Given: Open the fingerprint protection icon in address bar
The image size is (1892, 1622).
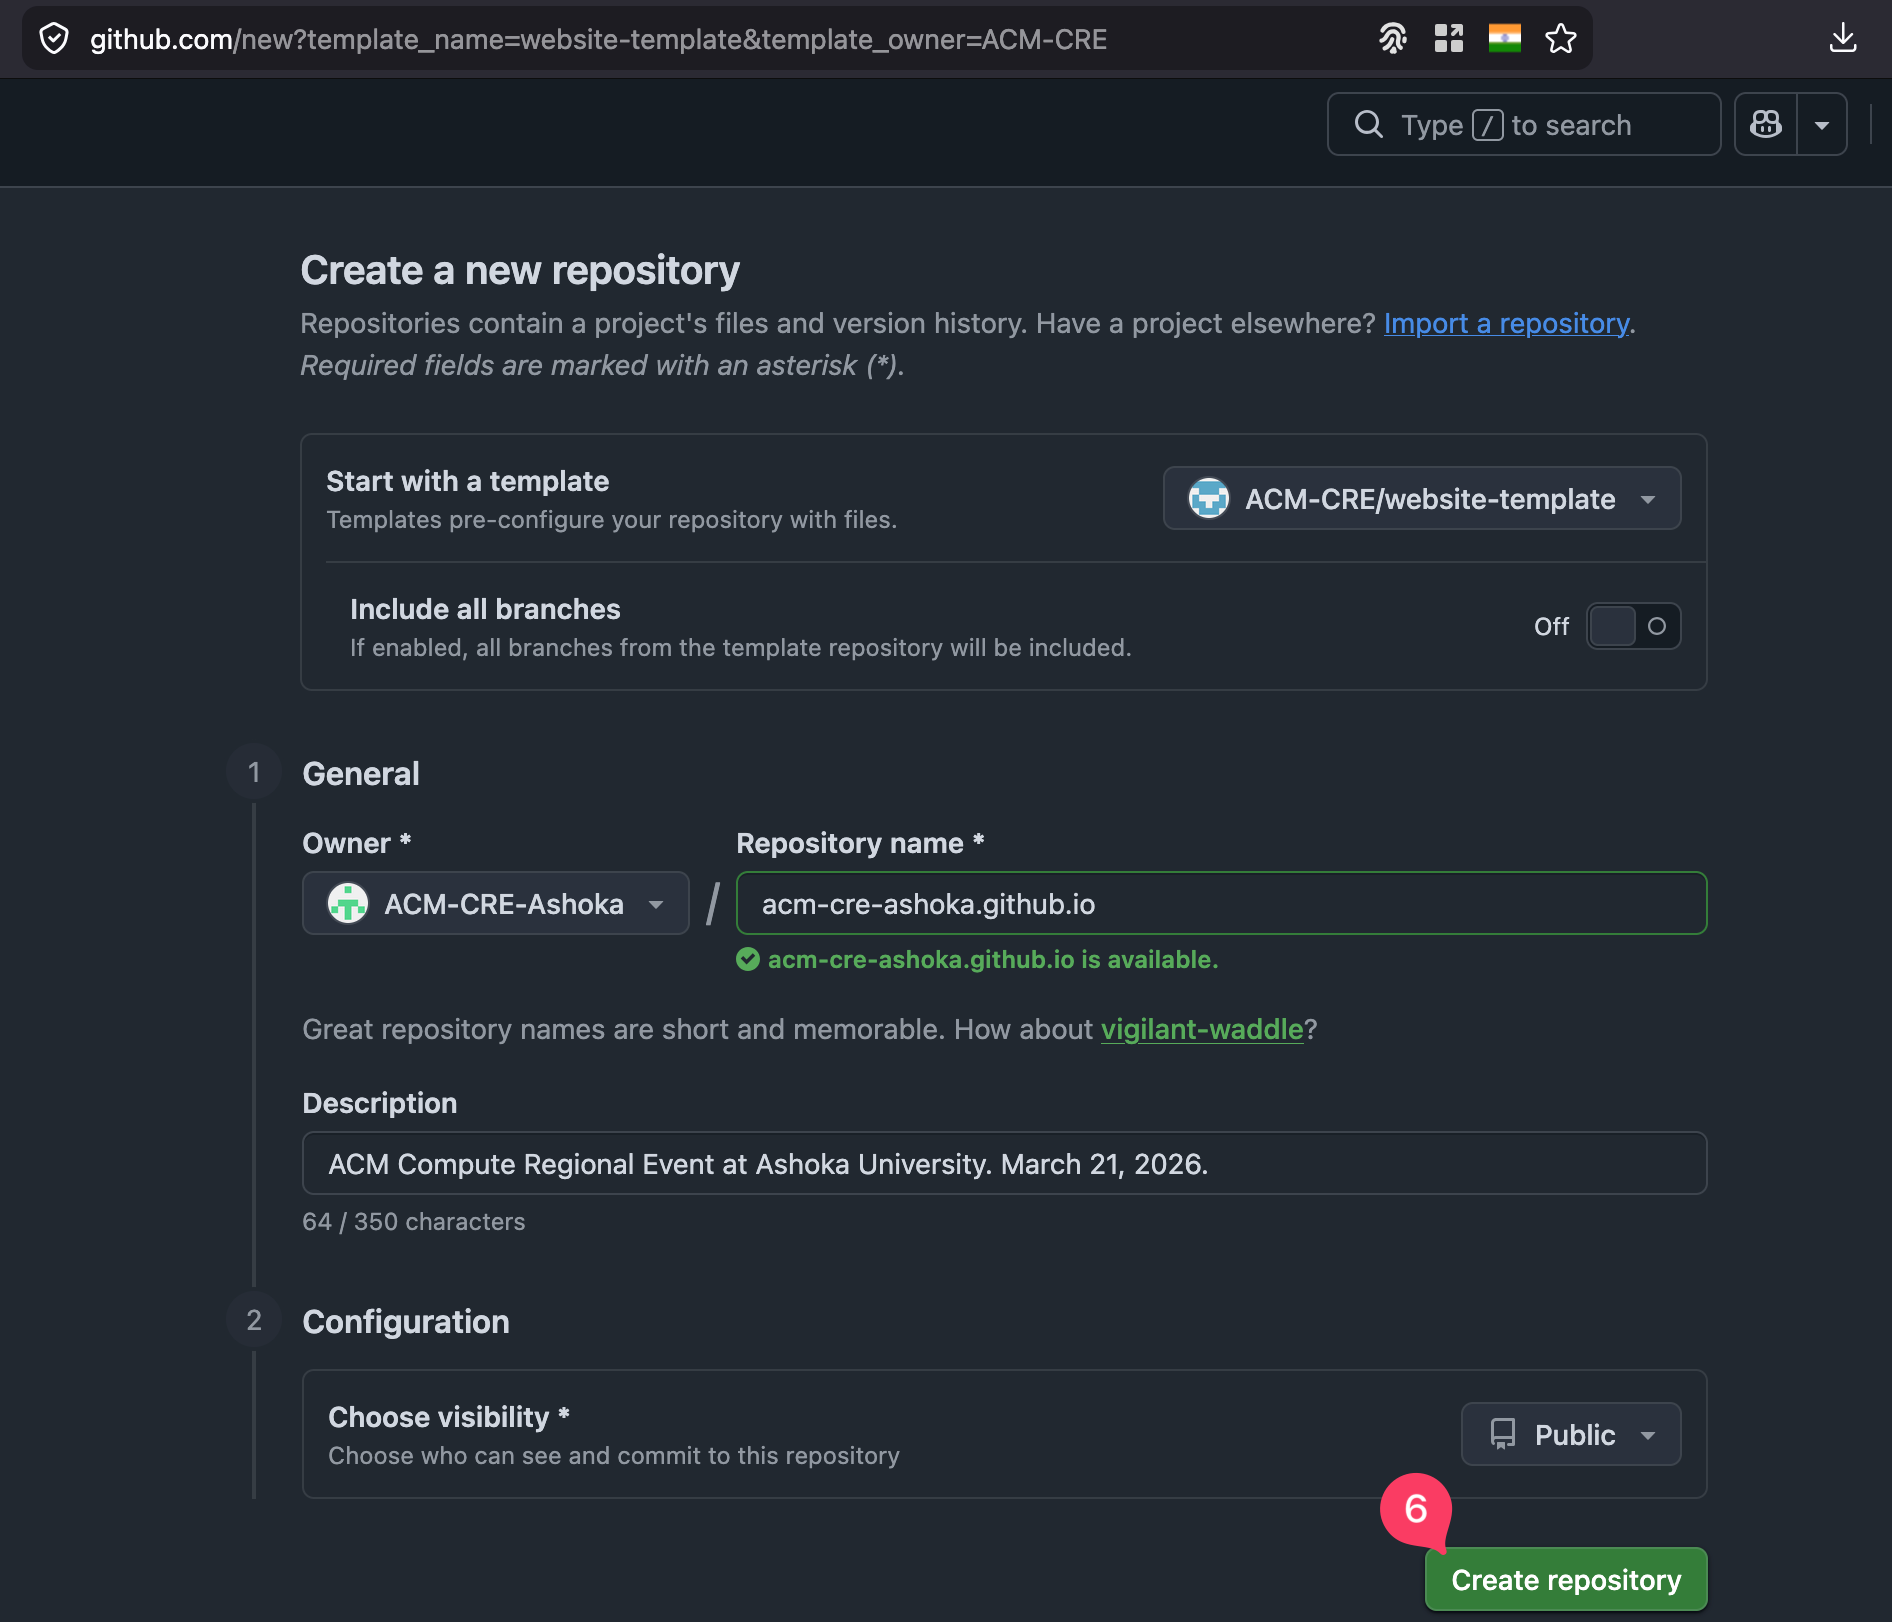Looking at the screenshot, I should pos(1393,39).
